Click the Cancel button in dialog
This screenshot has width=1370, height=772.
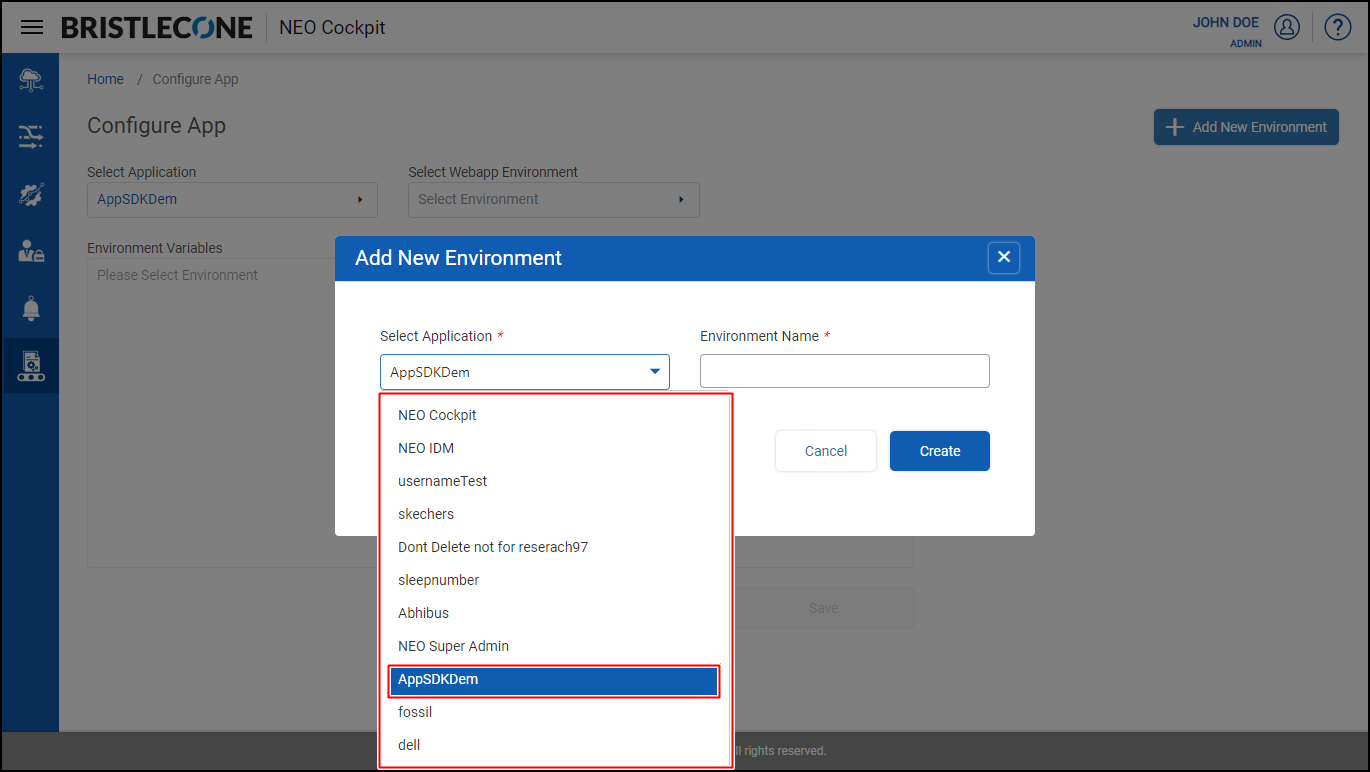[826, 451]
